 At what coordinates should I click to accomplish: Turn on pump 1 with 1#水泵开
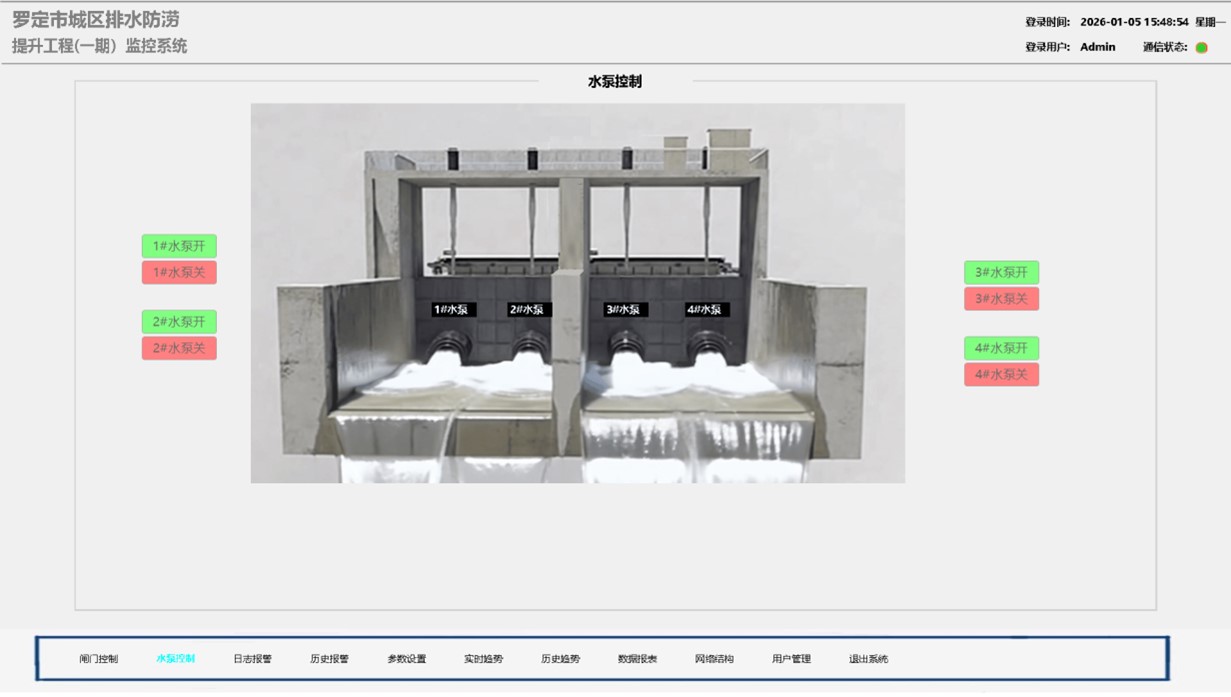point(179,246)
